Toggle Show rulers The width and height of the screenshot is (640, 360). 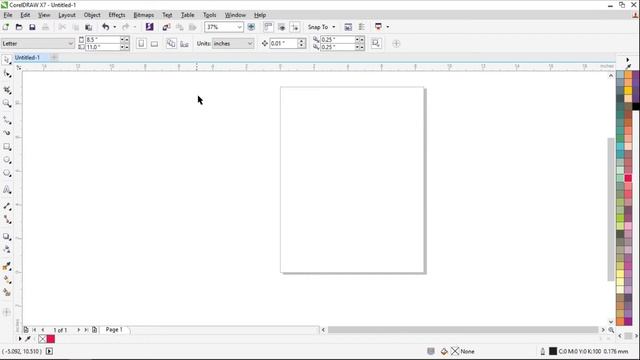(x=268, y=27)
